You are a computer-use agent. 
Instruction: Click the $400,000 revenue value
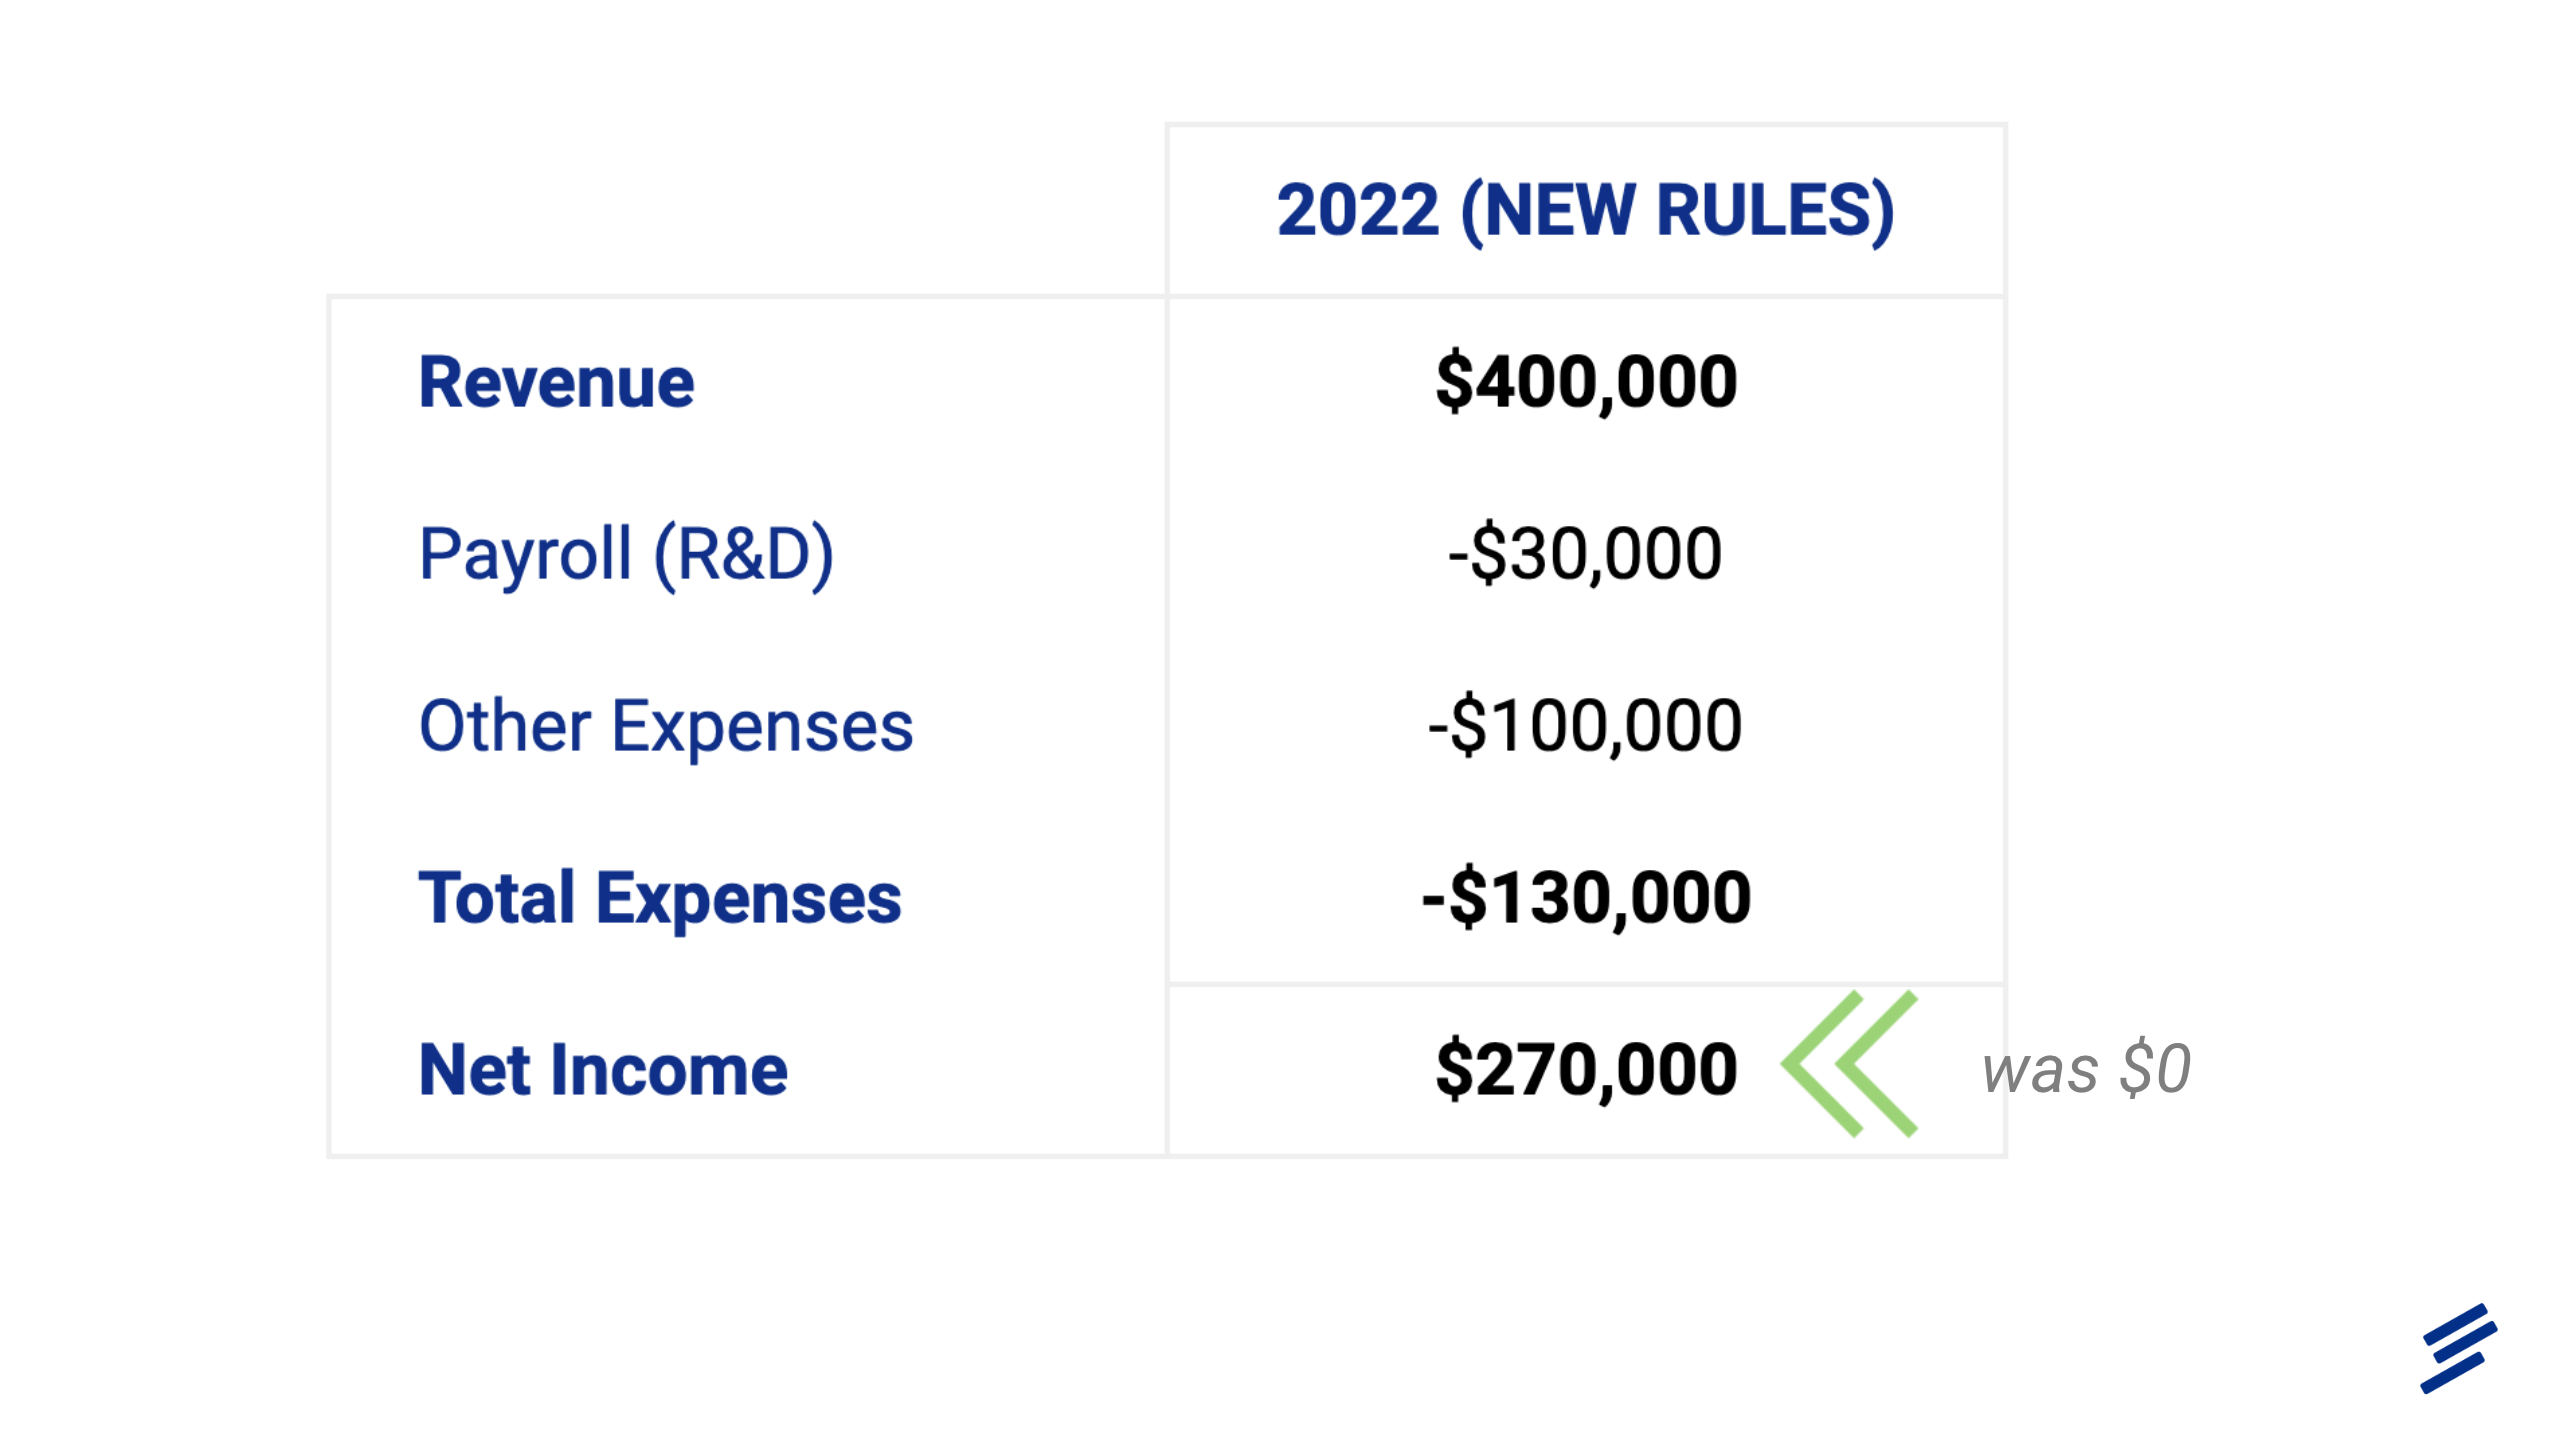pos(1586,382)
